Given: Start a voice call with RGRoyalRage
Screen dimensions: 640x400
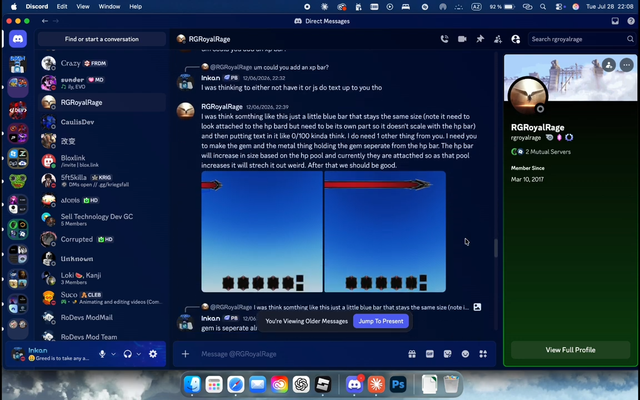Looking at the screenshot, I should coord(444,39).
